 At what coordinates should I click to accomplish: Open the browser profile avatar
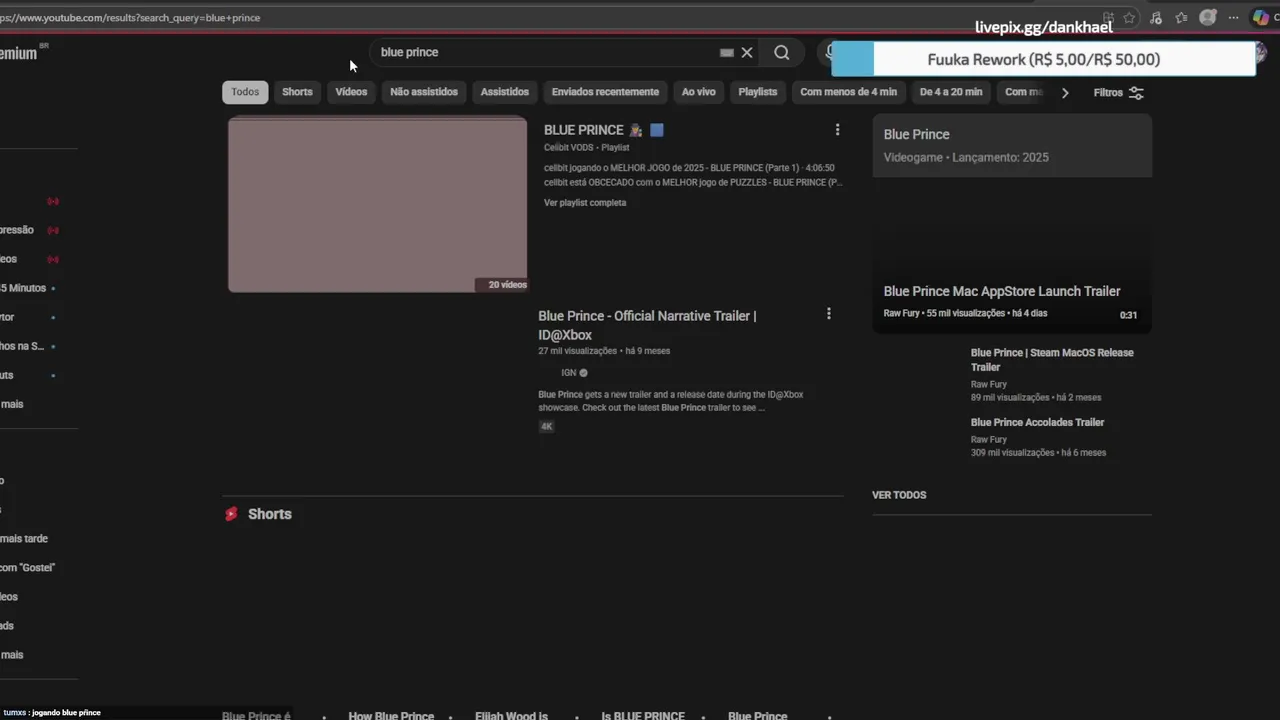[x=1208, y=18]
